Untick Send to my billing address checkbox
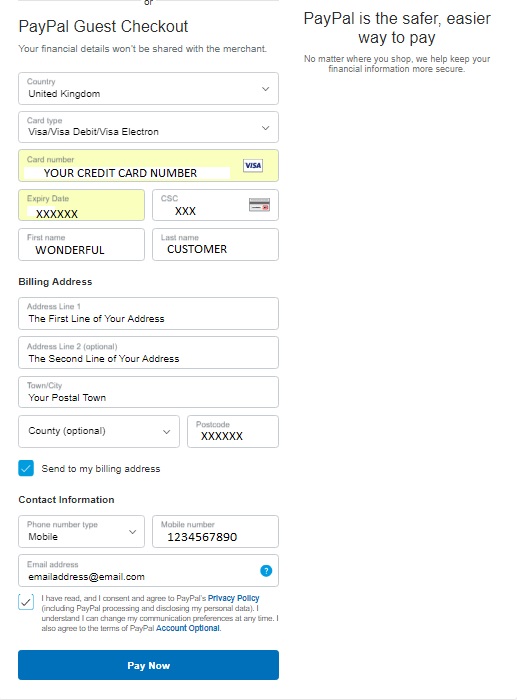The image size is (517, 700). click(26, 468)
